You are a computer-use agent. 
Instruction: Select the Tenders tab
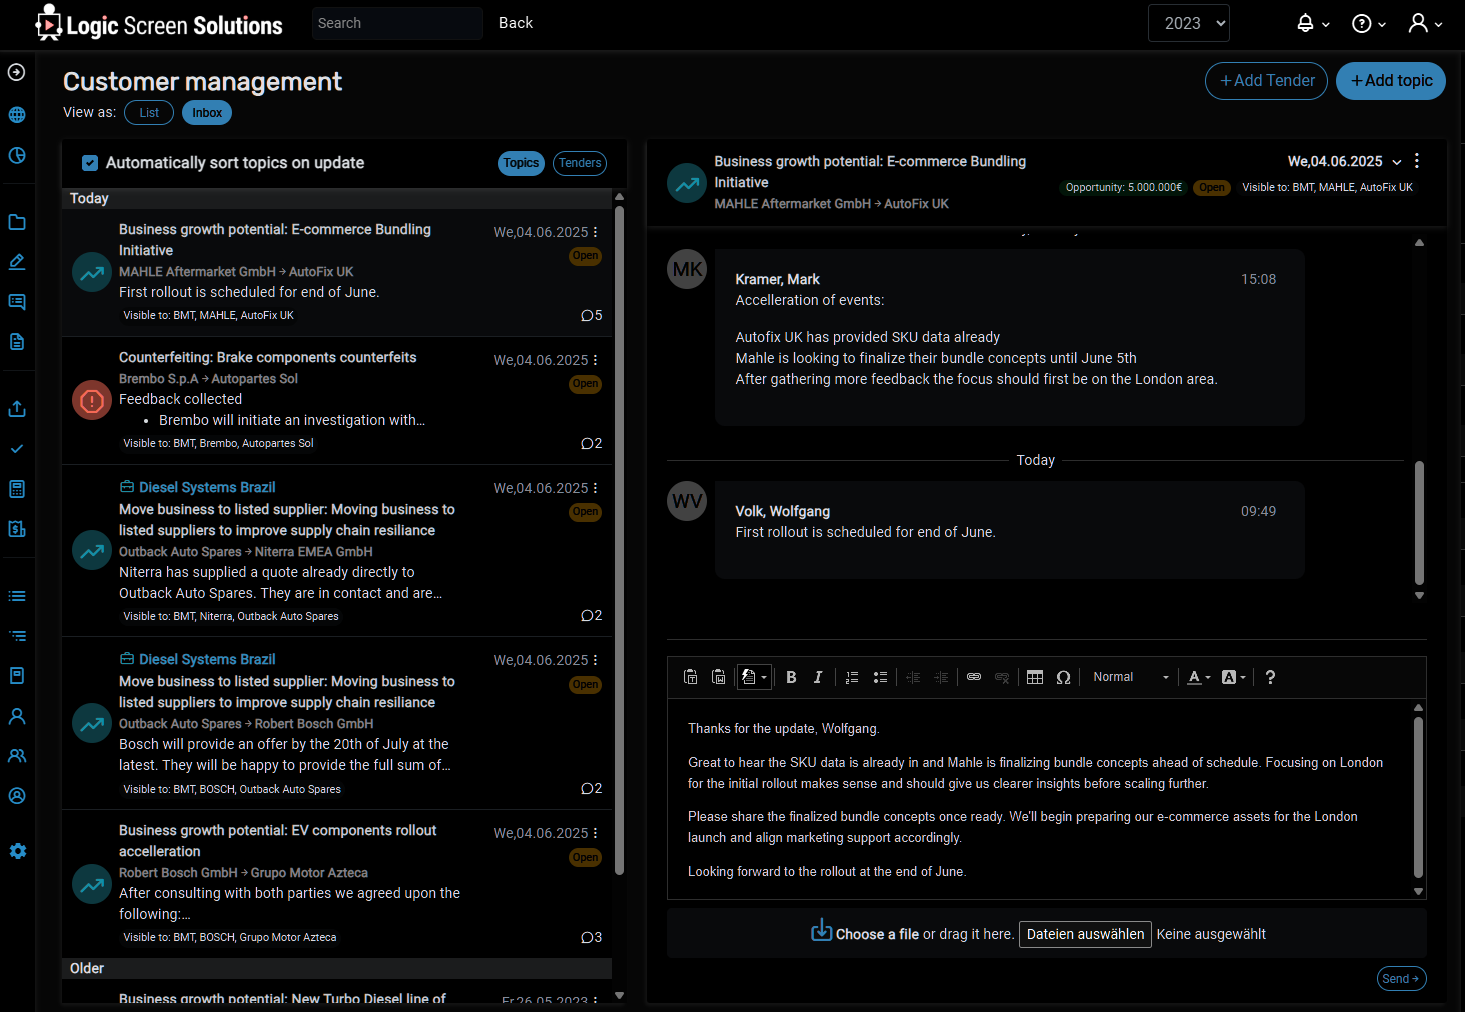(x=580, y=163)
